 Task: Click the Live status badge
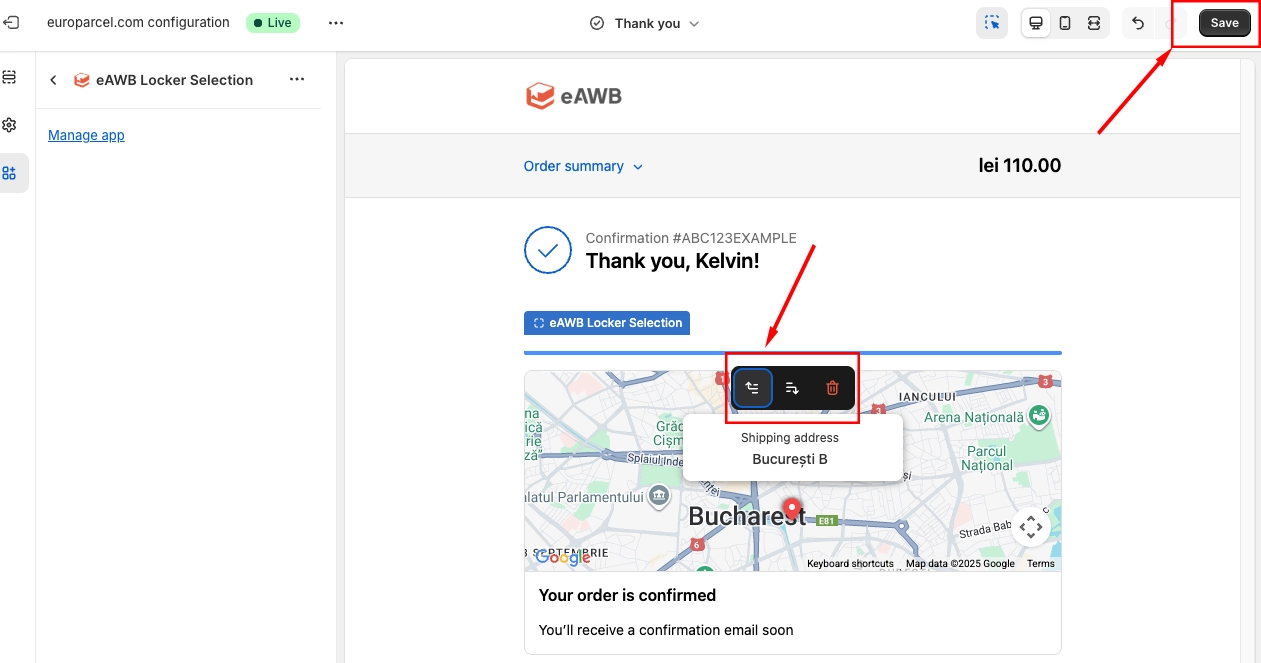click(273, 23)
